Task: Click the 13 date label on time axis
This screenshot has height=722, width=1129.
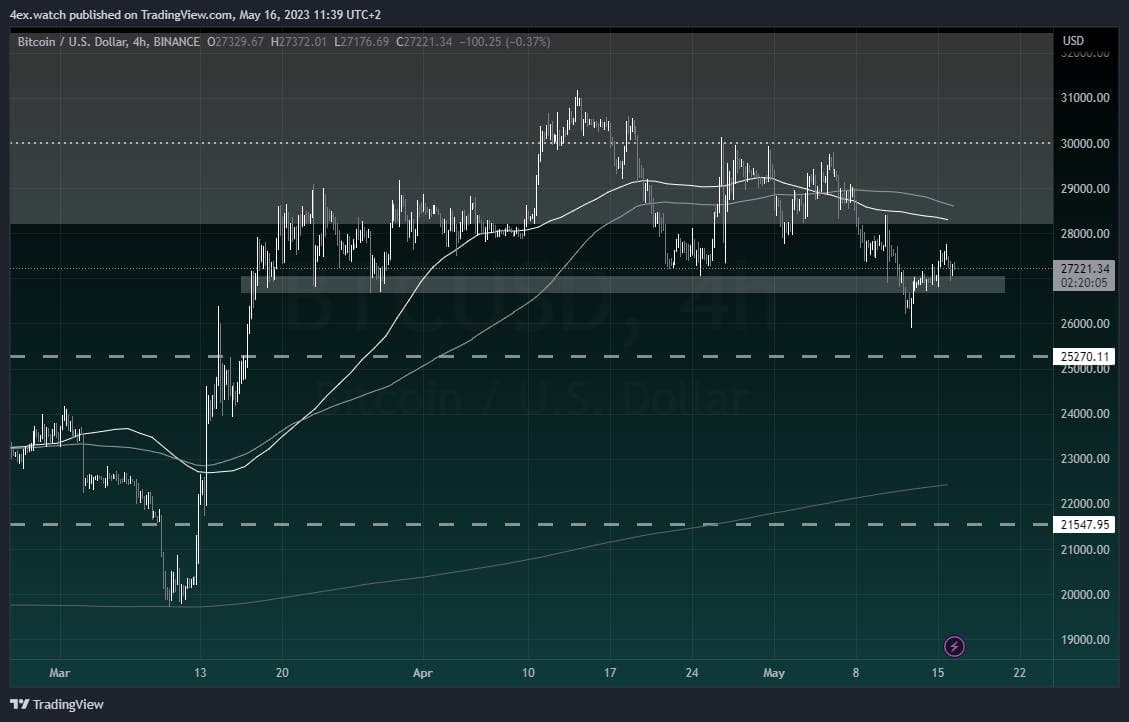Action: point(200,673)
